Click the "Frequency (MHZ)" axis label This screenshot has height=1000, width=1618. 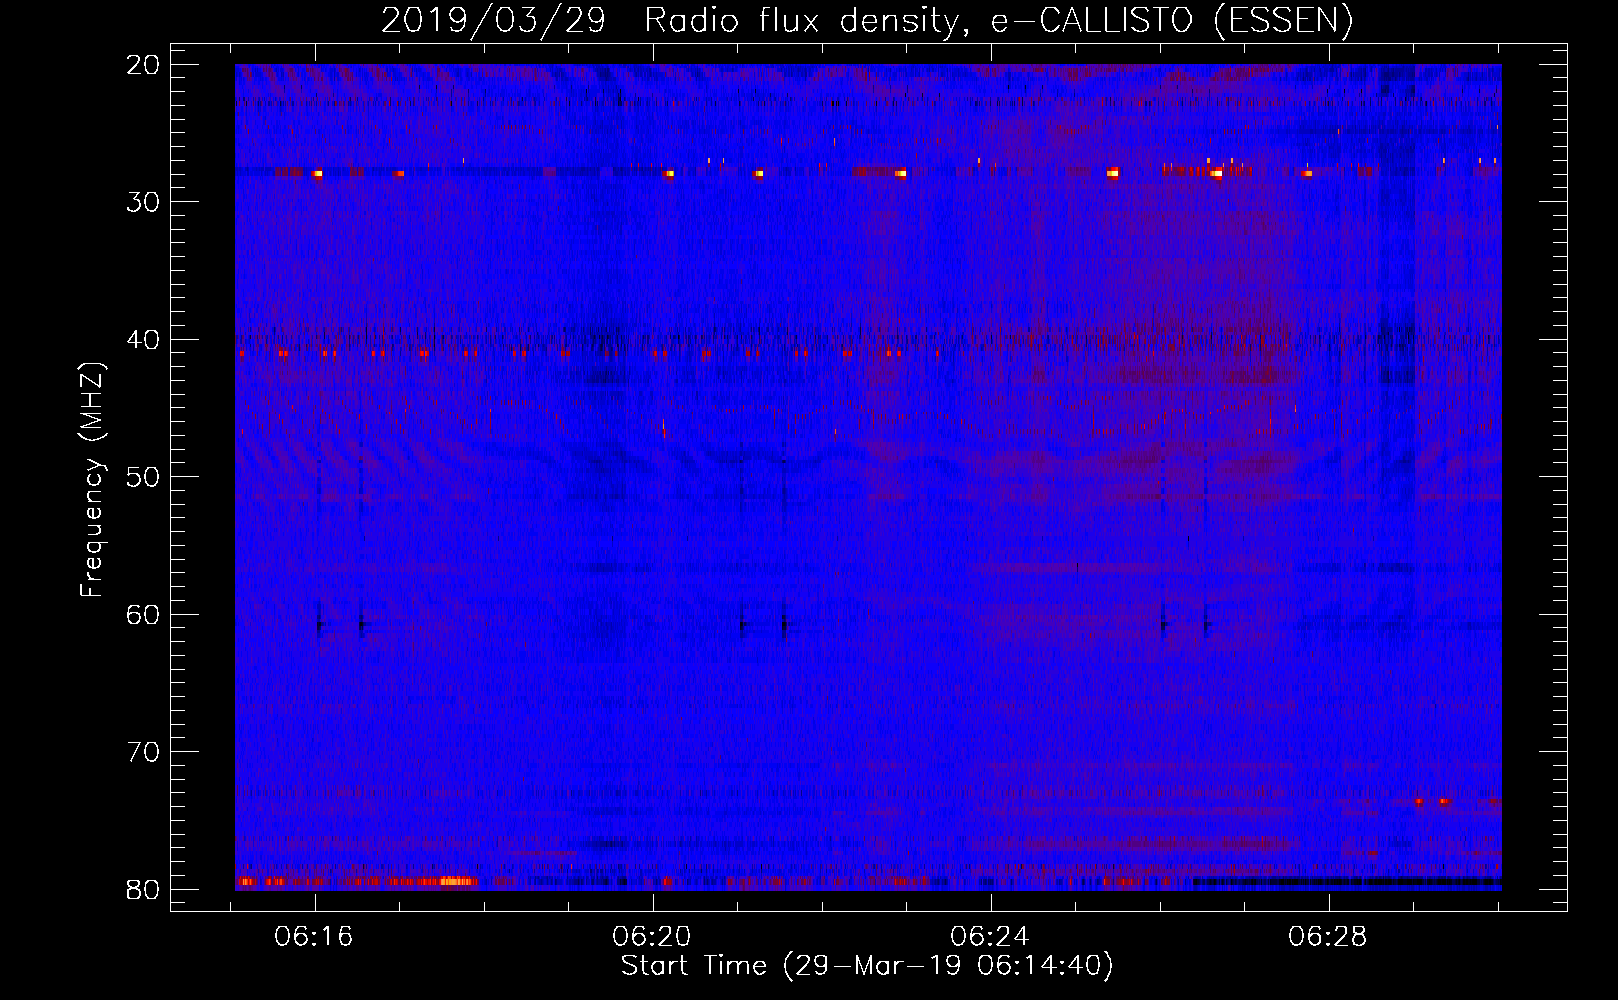pyautogui.click(x=92, y=480)
